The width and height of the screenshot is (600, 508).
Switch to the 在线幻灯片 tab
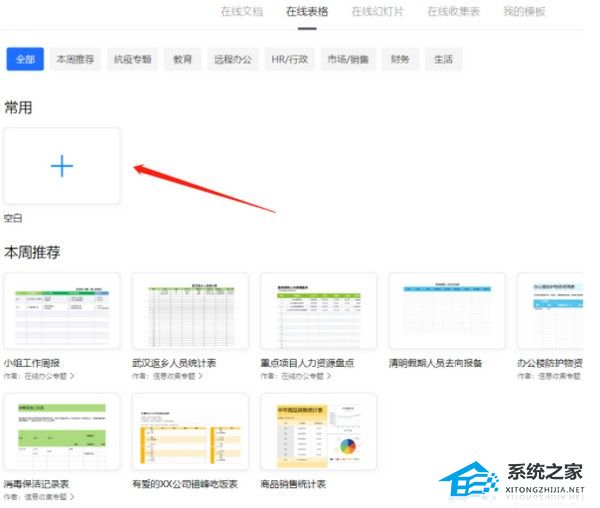point(377,11)
